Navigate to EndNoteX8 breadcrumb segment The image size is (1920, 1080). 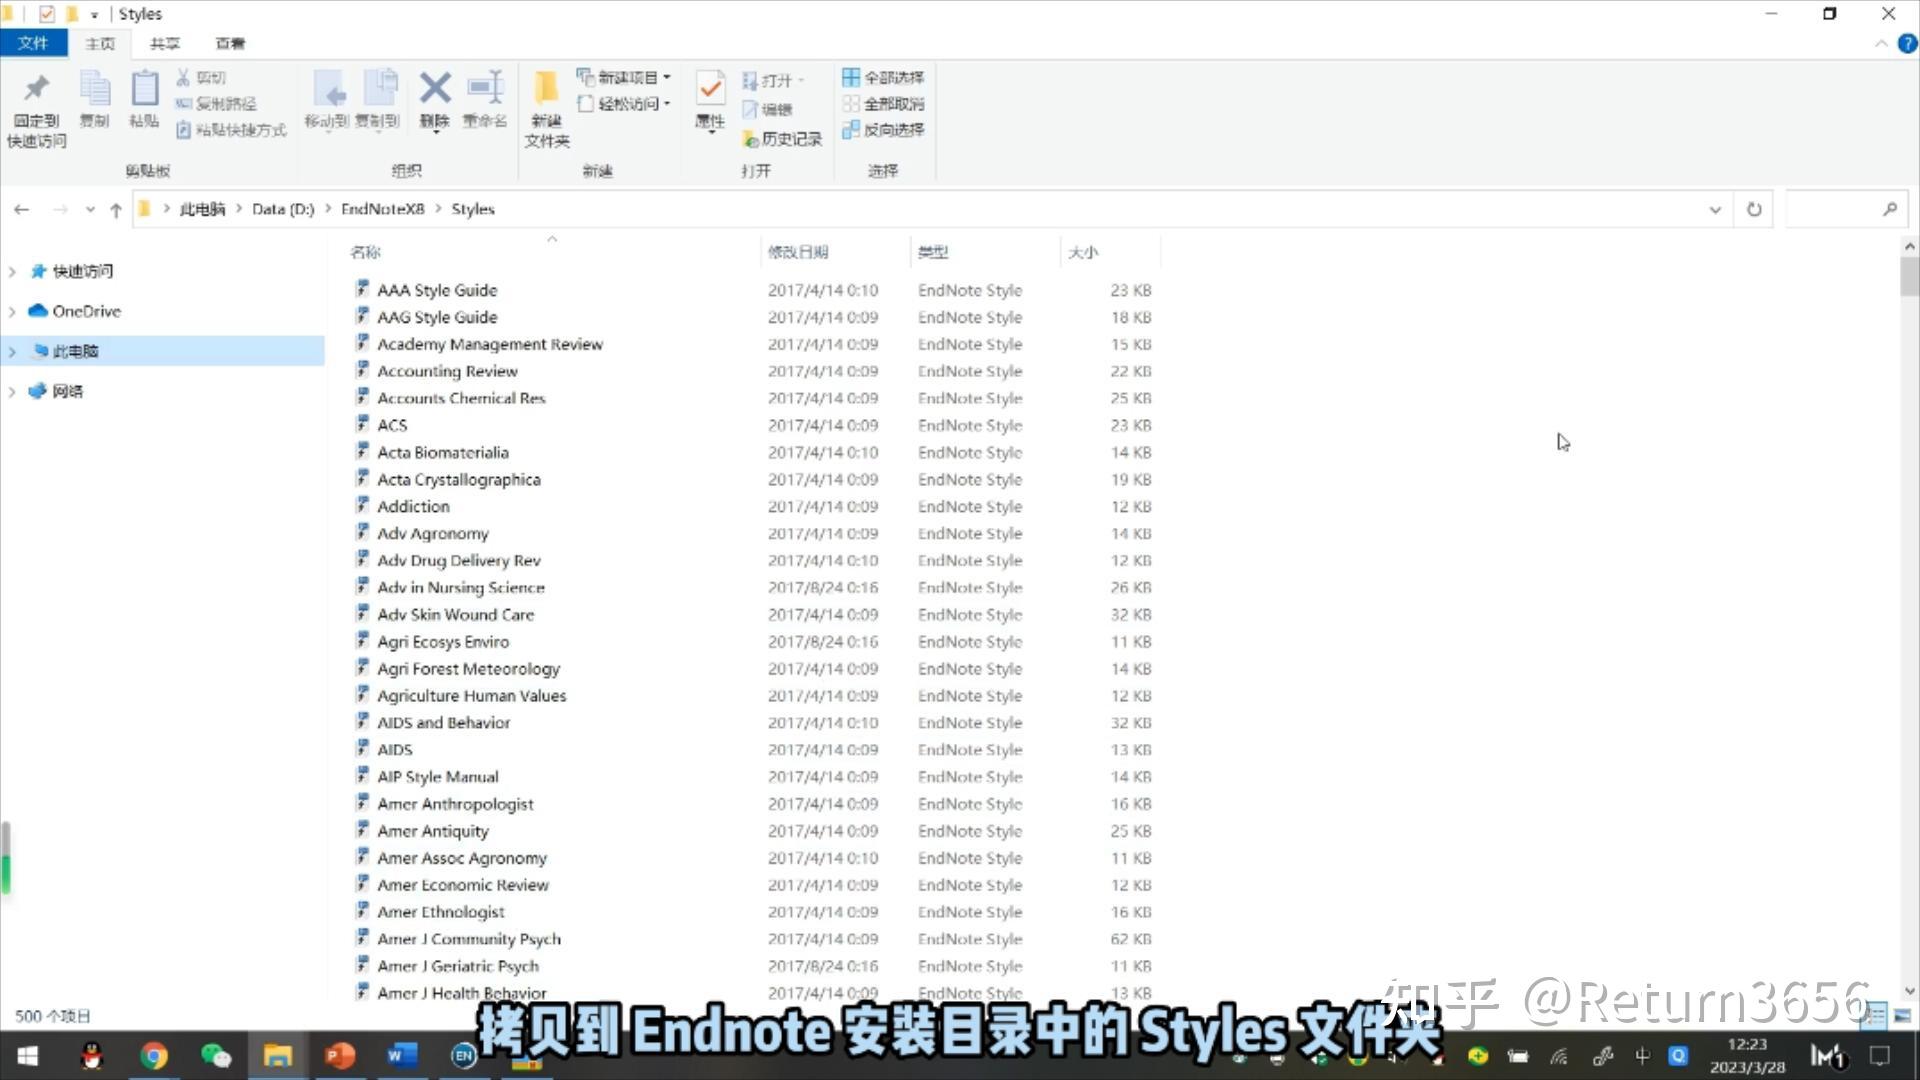[382, 209]
